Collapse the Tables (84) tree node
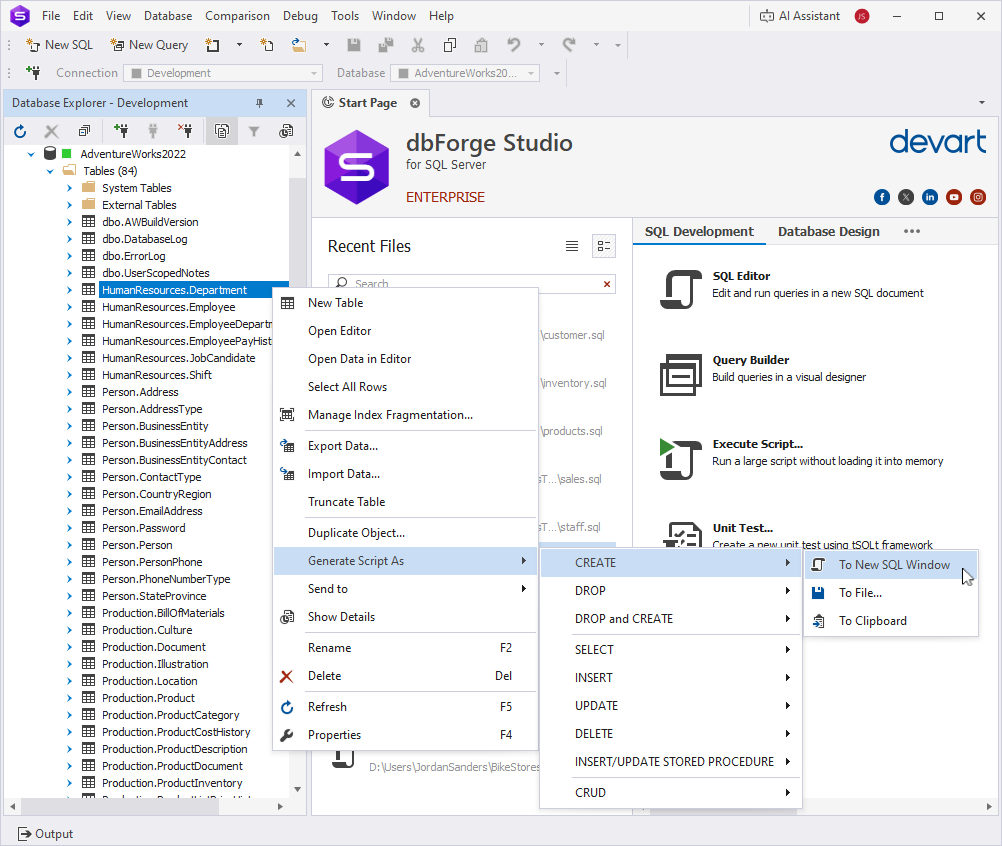Screen dimensions: 1002x846 point(50,171)
